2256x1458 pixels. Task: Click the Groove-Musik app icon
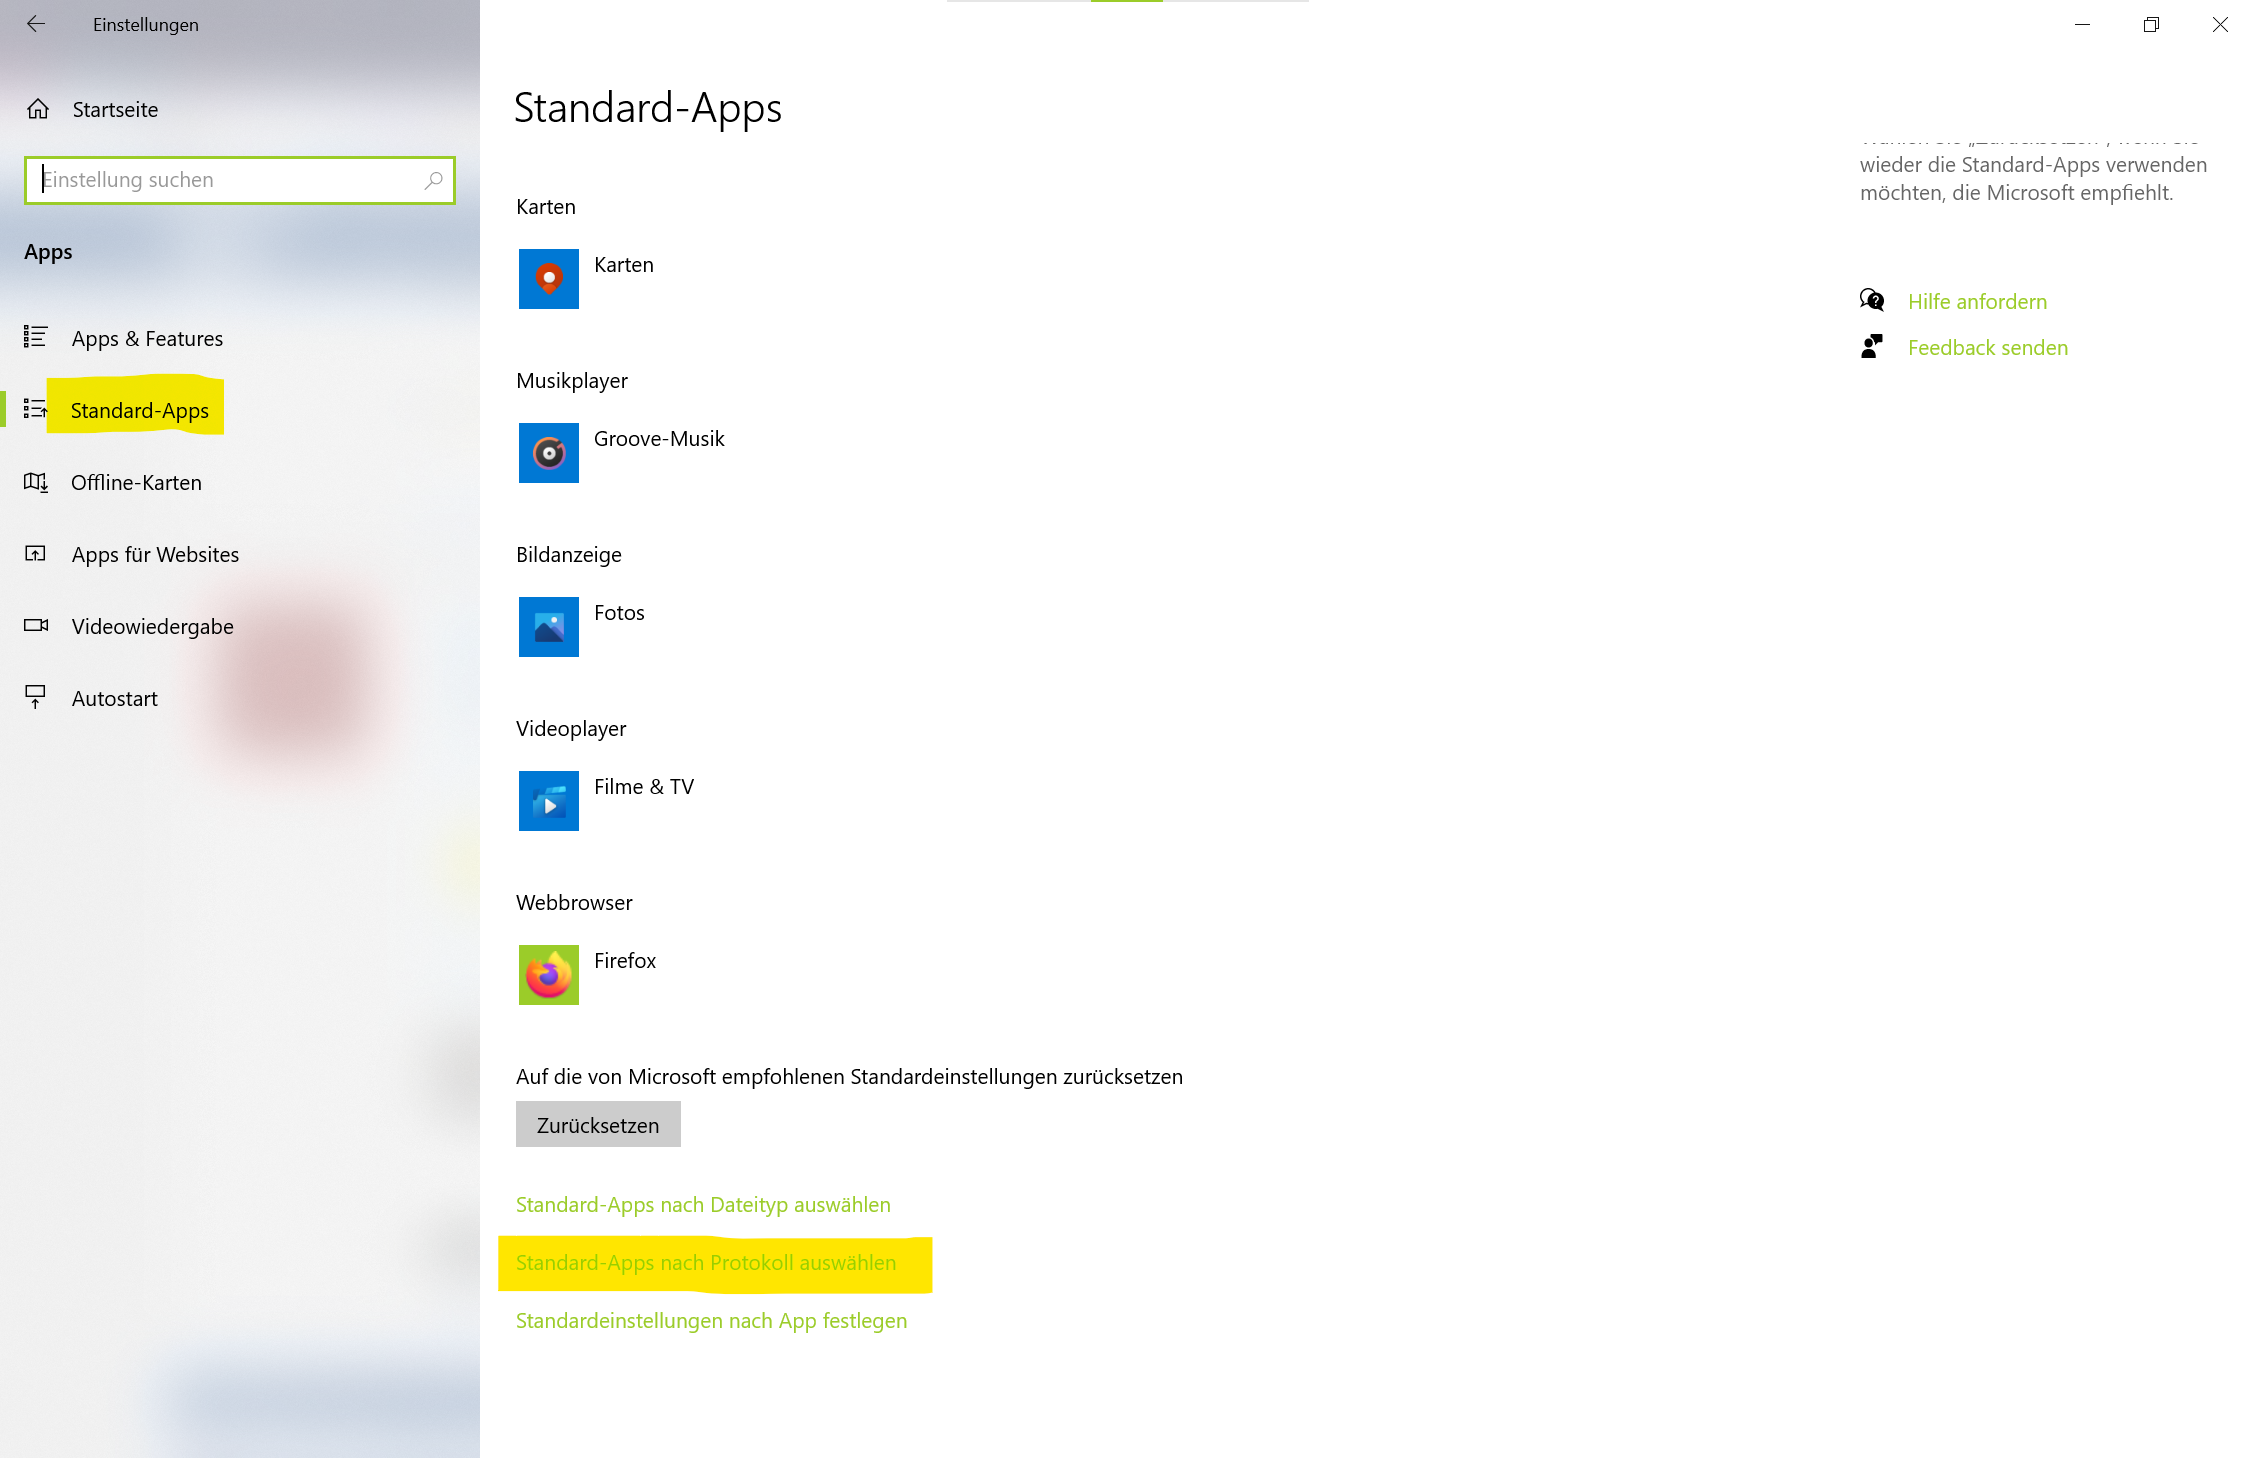[548, 453]
